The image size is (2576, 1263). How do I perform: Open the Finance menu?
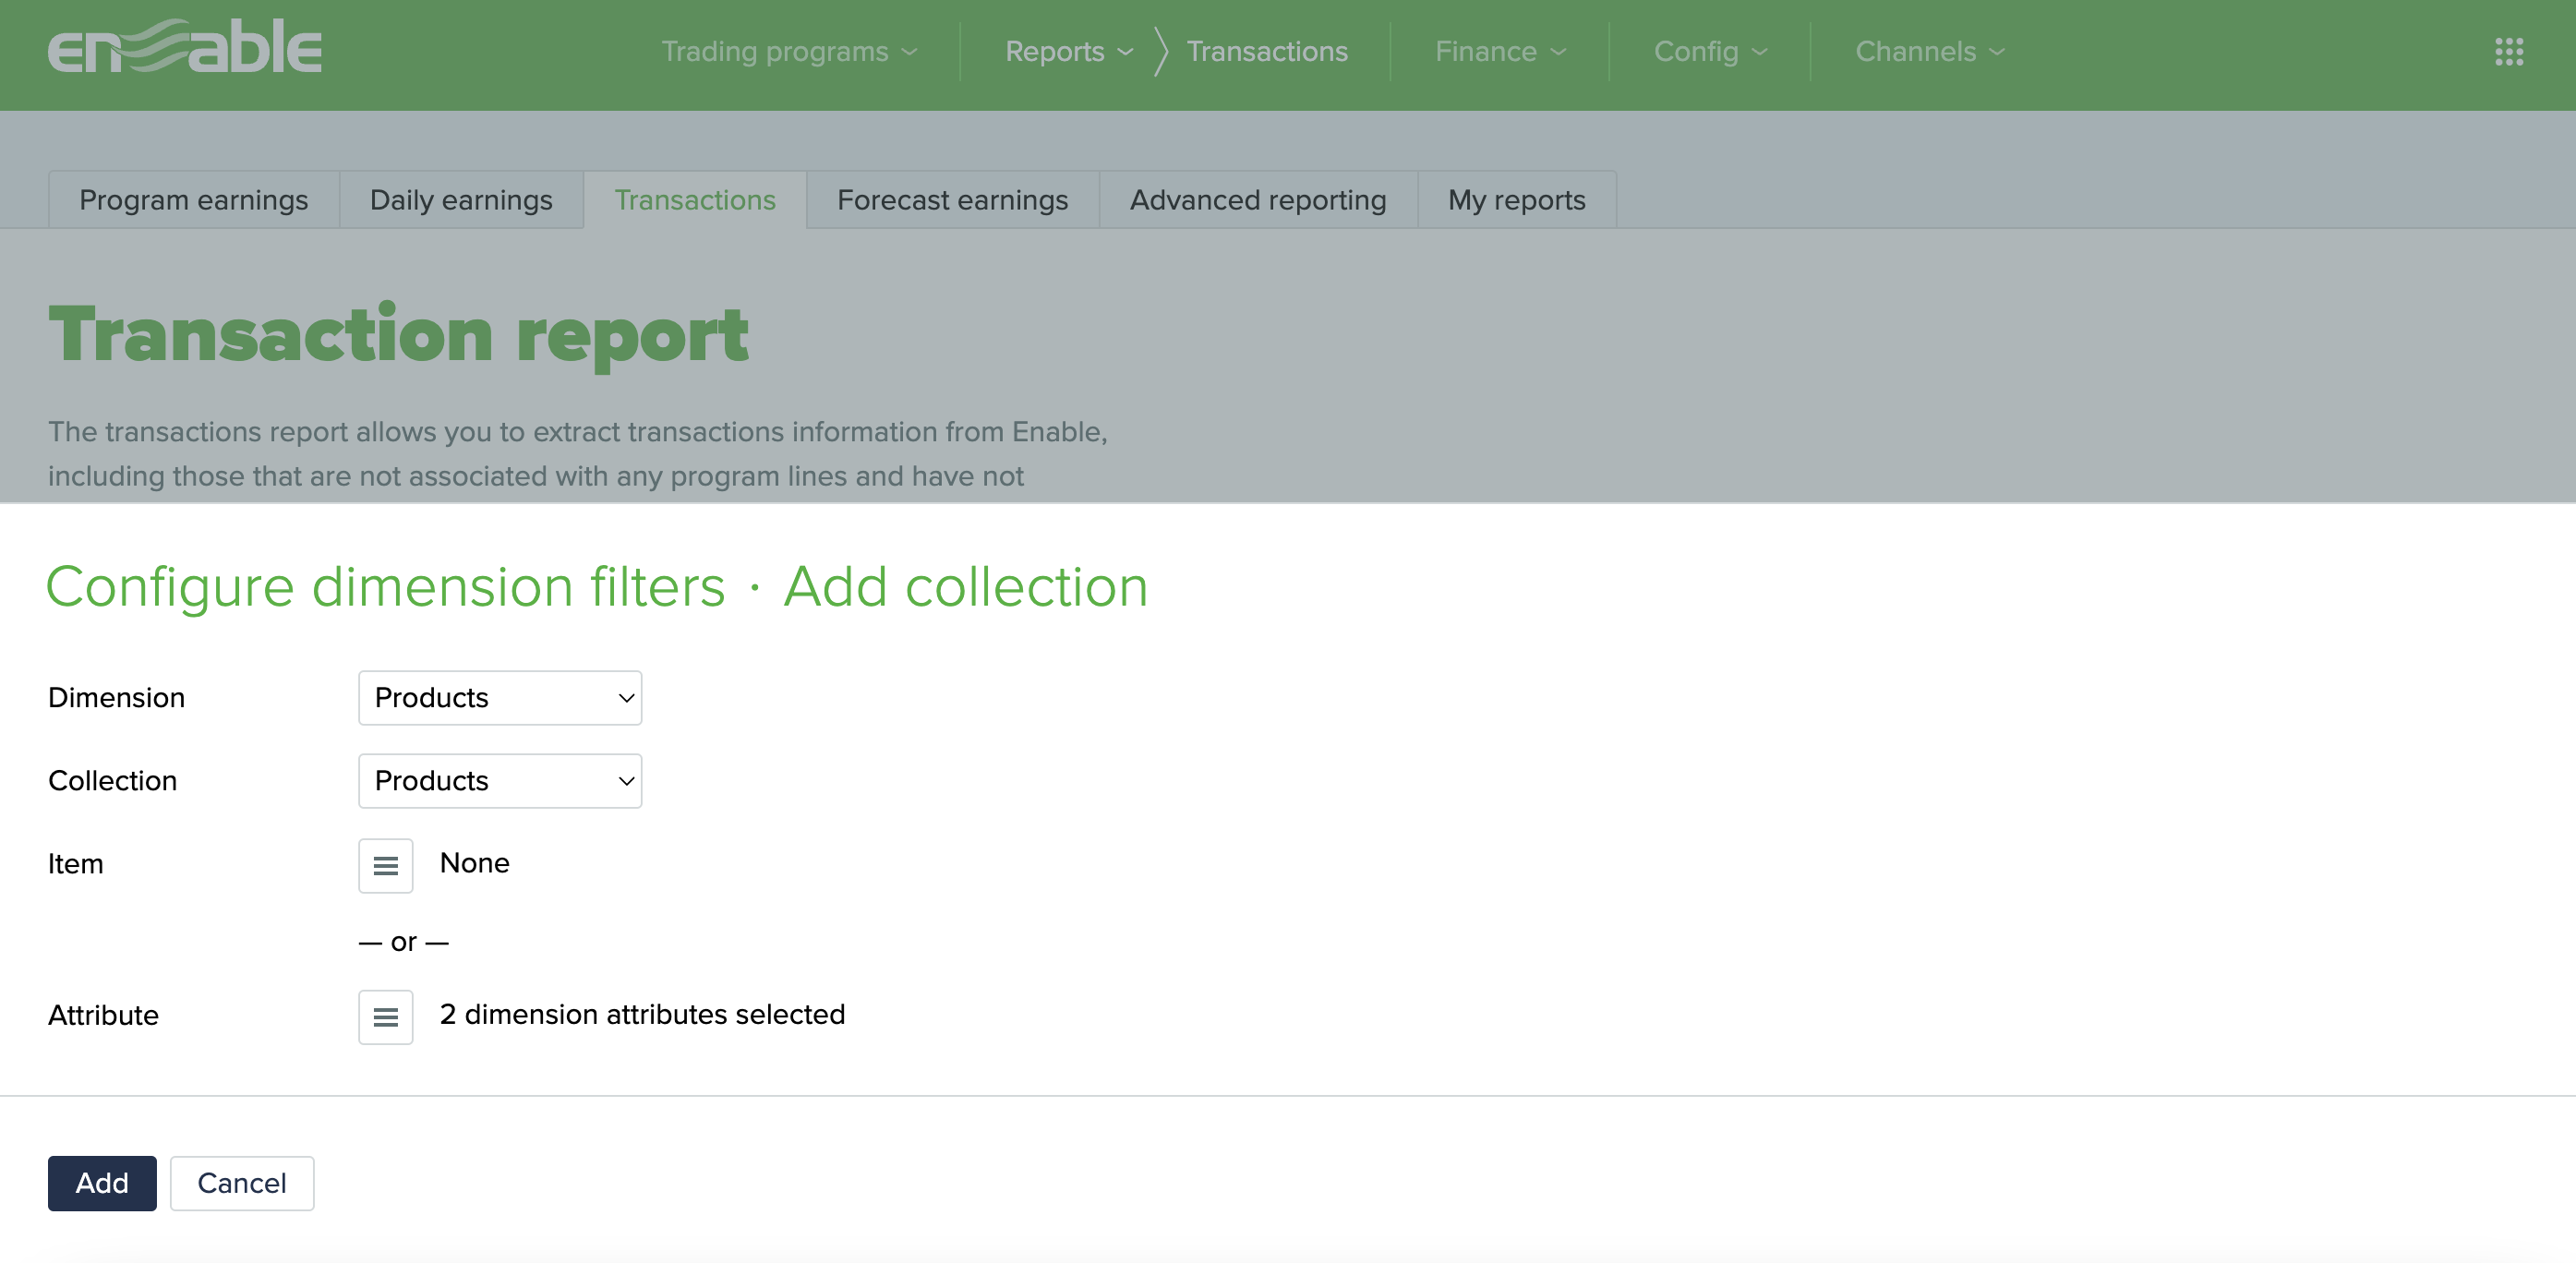tap(1500, 52)
